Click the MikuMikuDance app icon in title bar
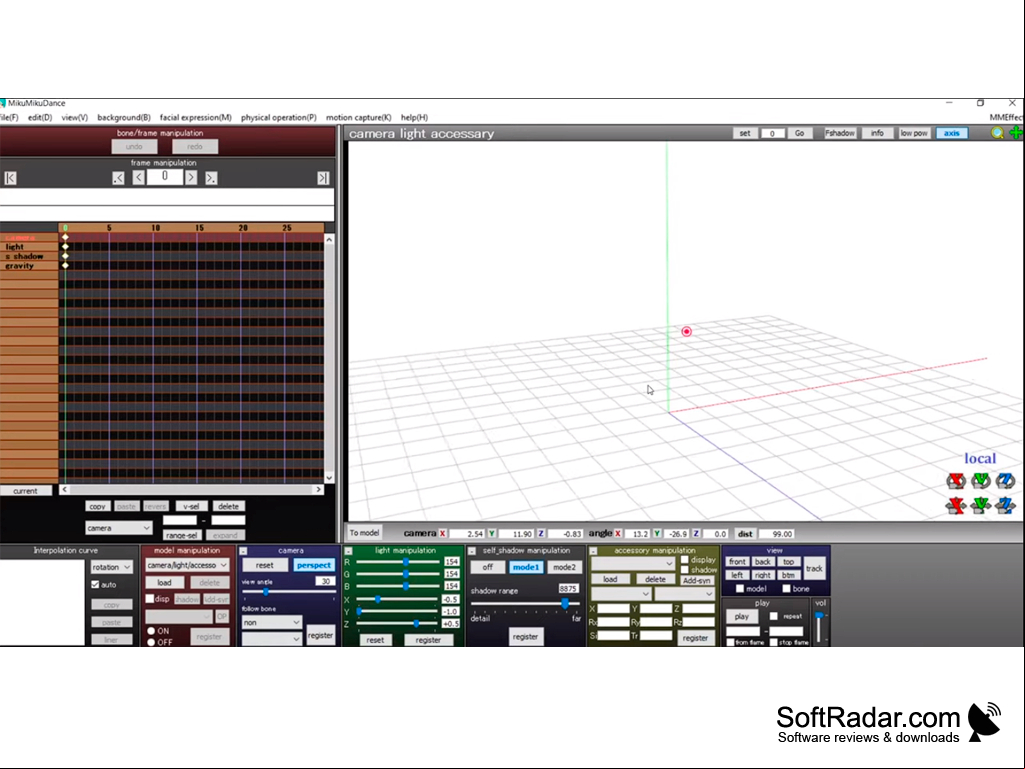The image size is (1025, 769). pos(3,103)
